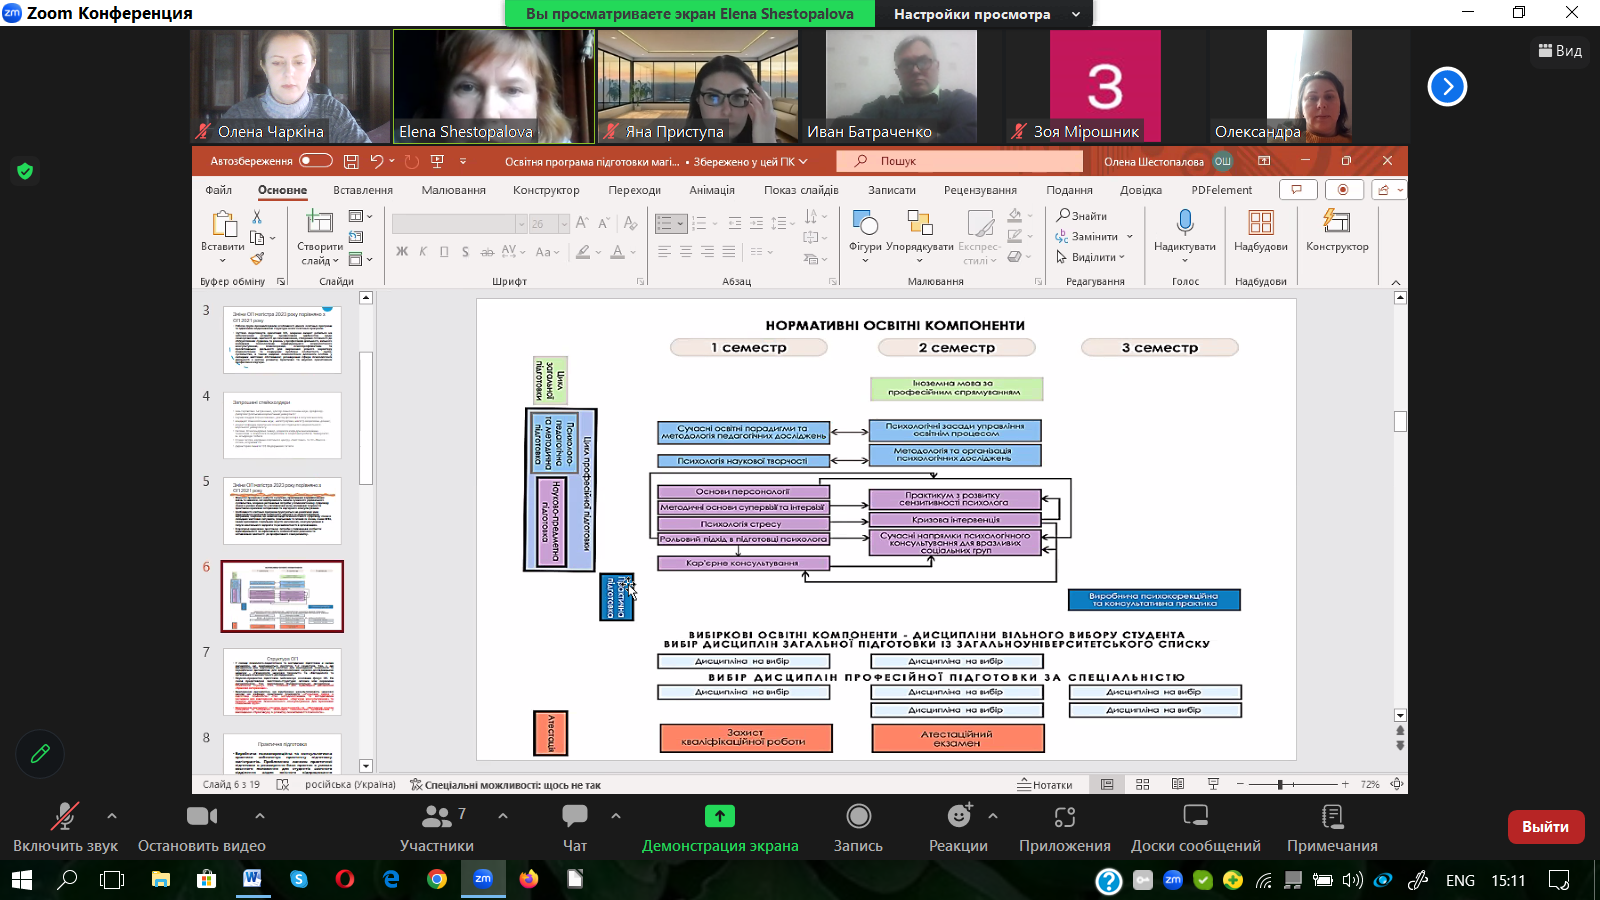Toggle Underline formatting button
This screenshot has height=900, width=1600.
click(x=444, y=252)
